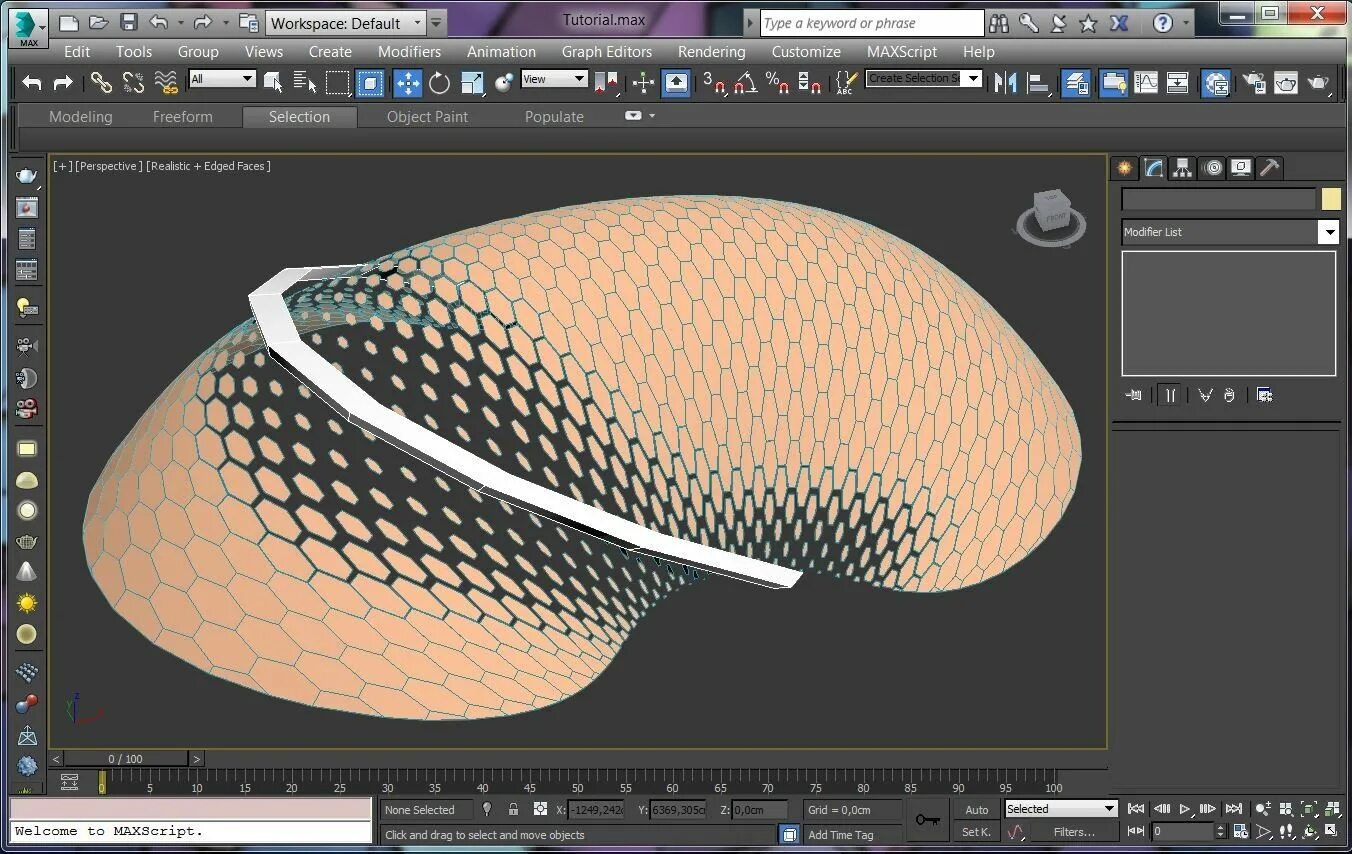Open the Mirror tool in main toolbar
This screenshot has width=1352, height=854.
point(1006,83)
